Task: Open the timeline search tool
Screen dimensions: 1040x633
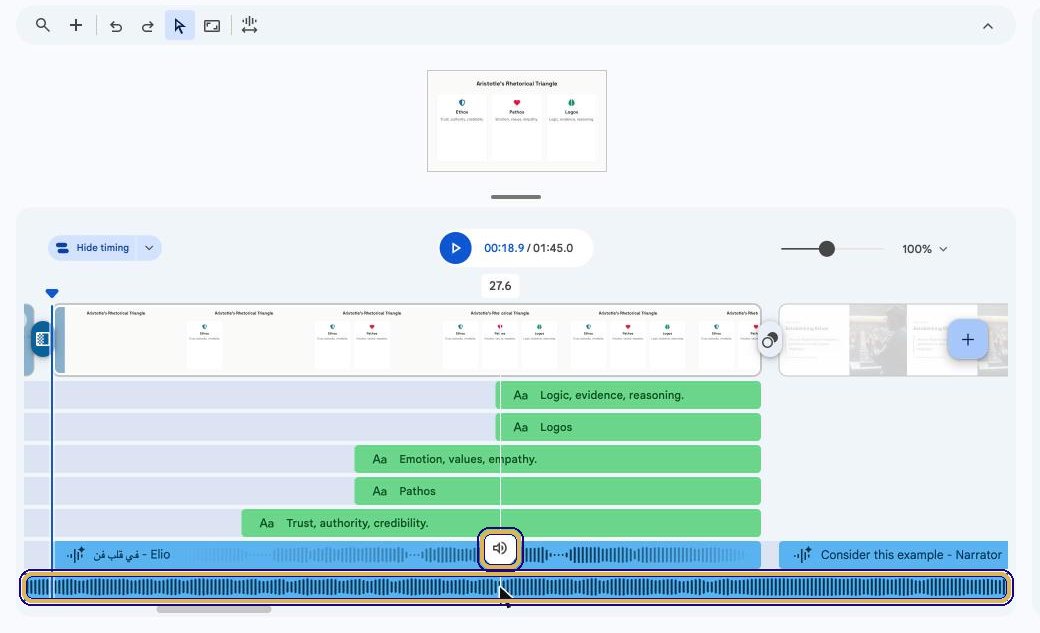Action: click(42, 26)
